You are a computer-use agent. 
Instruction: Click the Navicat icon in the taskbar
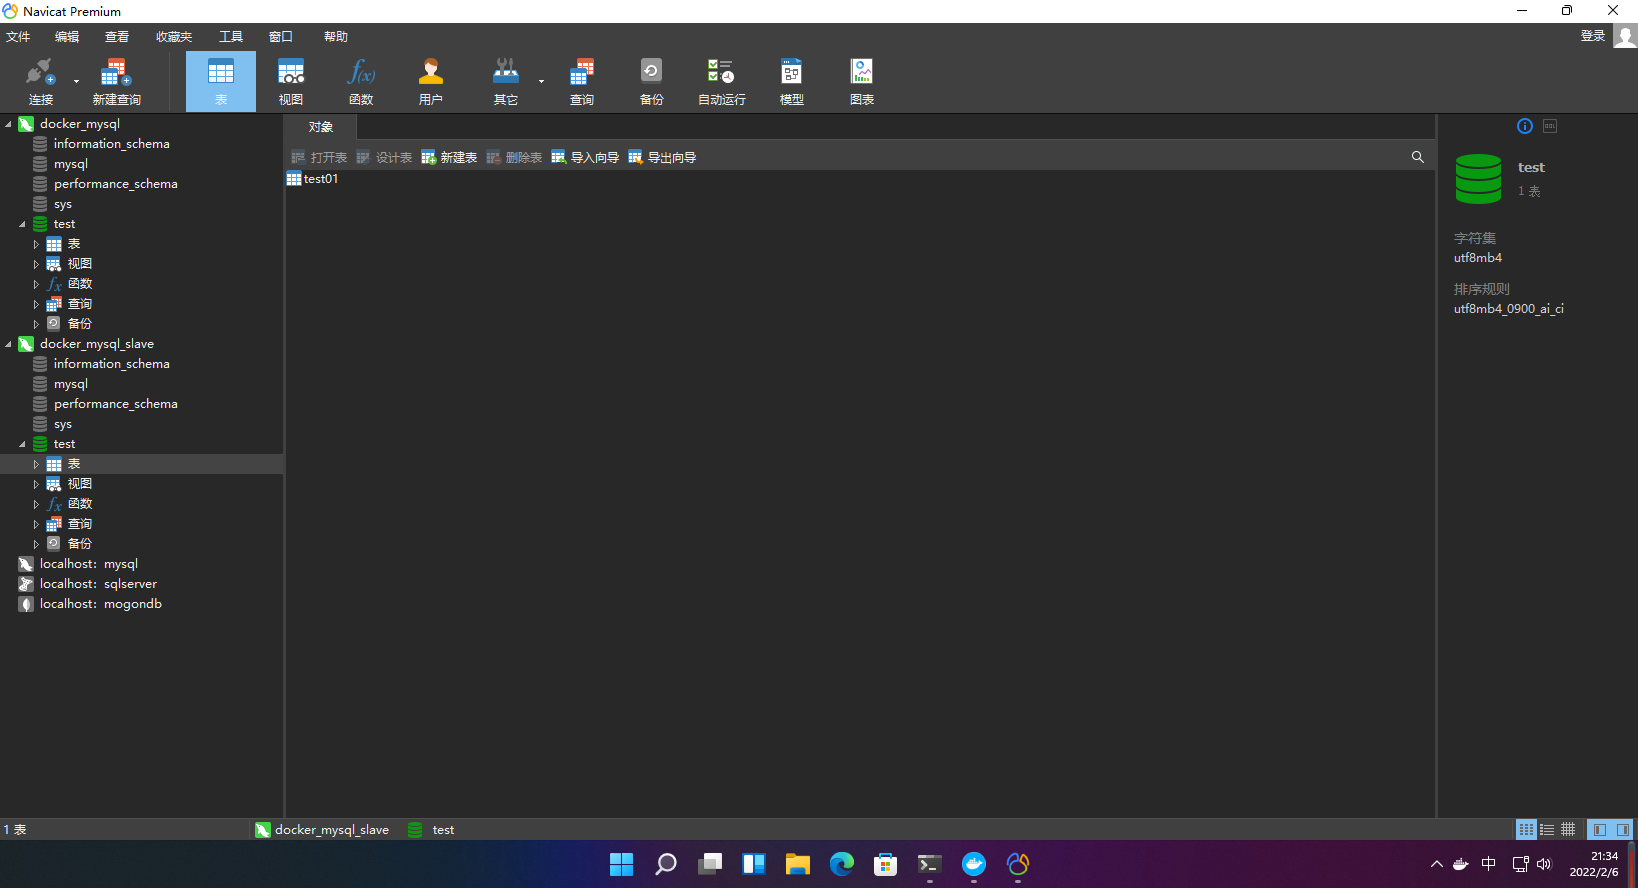pos(1018,864)
